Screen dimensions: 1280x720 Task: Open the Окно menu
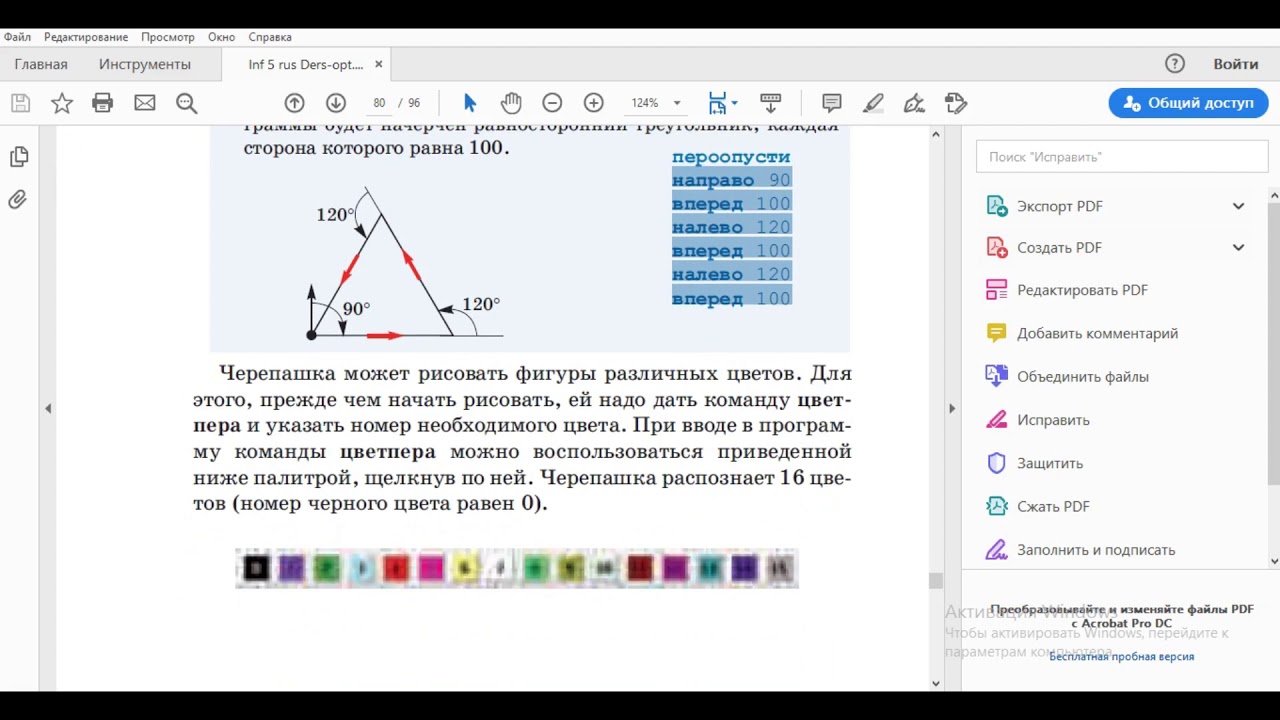point(221,37)
